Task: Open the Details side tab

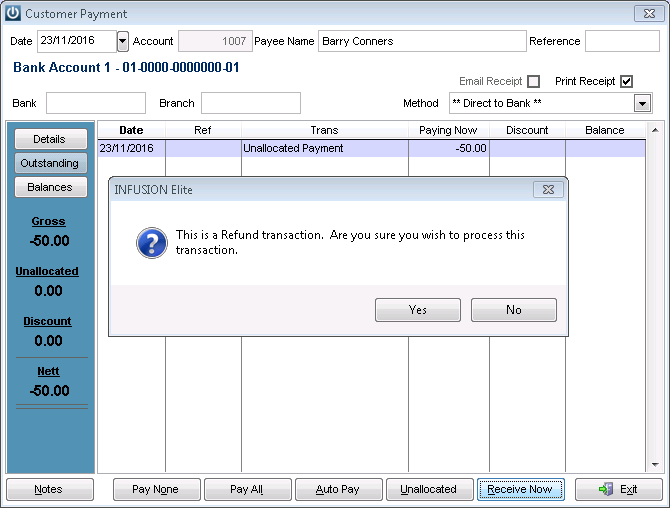Action: click(51, 139)
